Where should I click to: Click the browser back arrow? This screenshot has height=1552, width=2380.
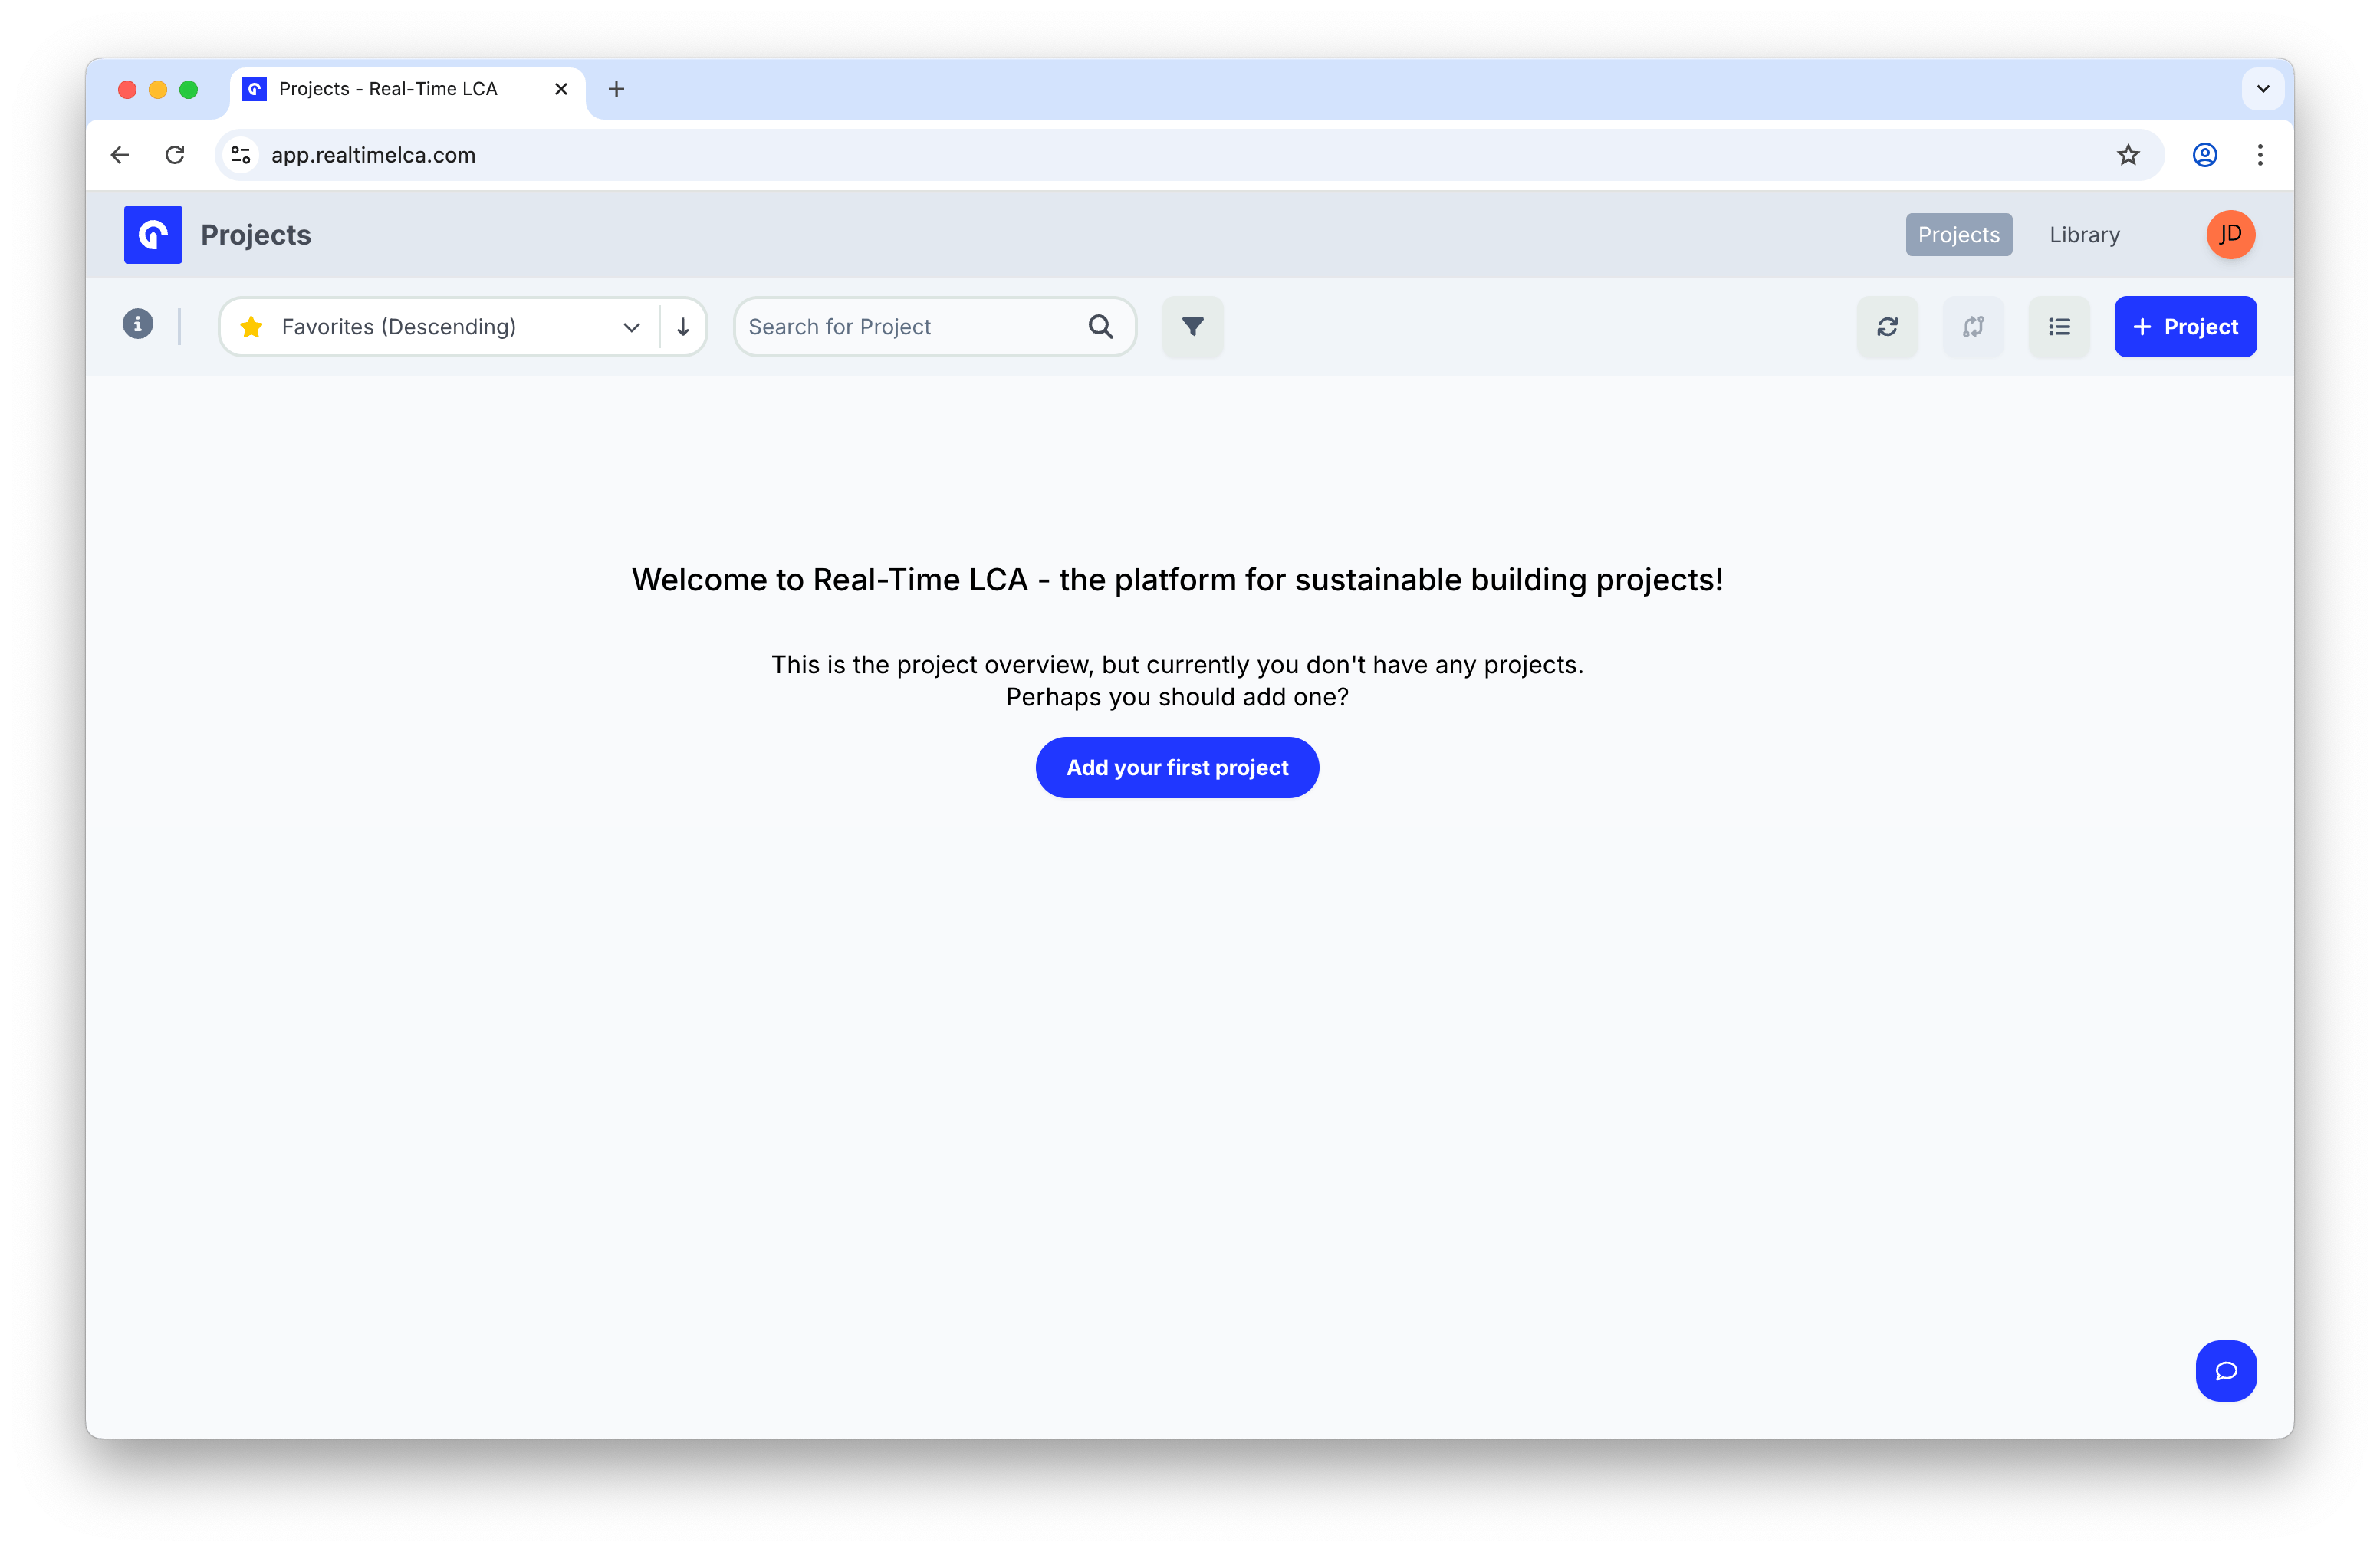(x=120, y=154)
